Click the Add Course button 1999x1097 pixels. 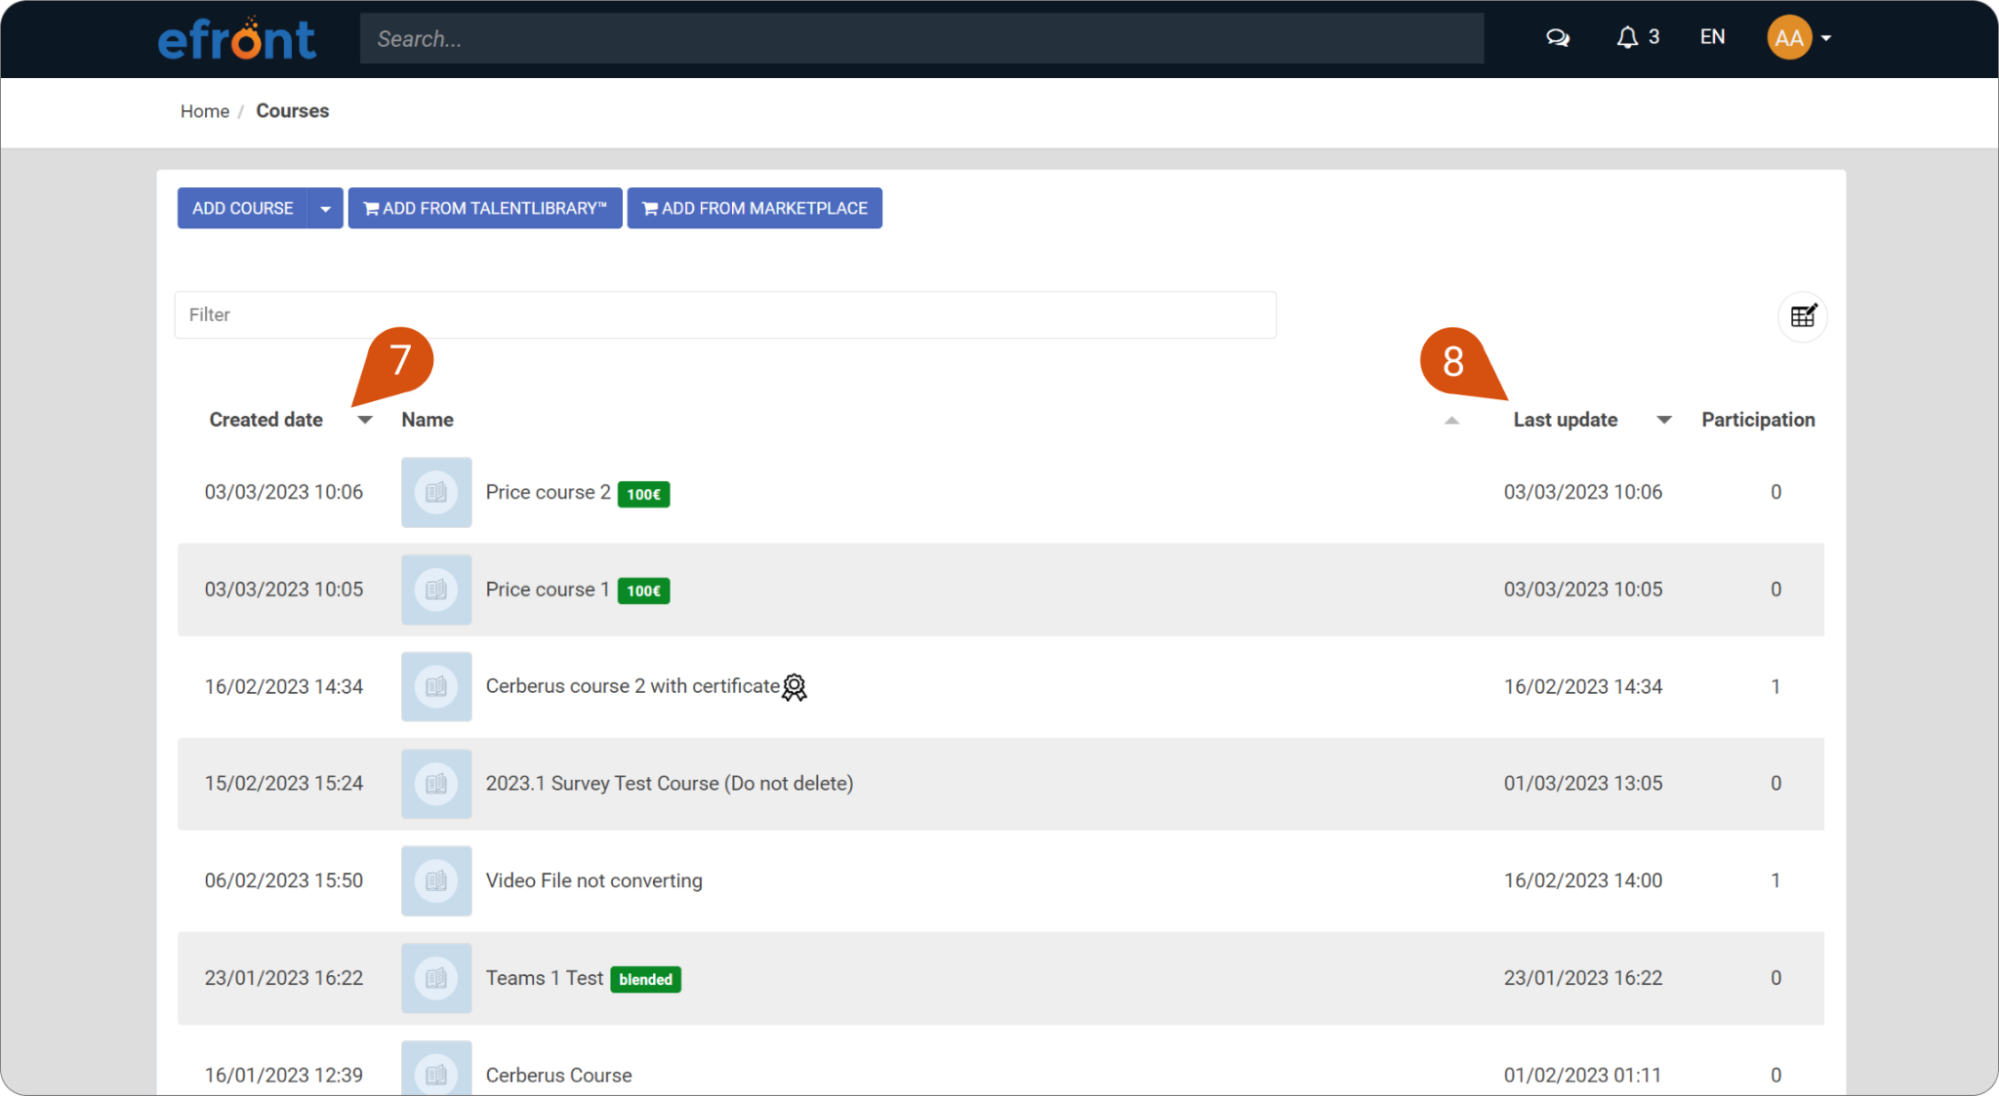(243, 208)
